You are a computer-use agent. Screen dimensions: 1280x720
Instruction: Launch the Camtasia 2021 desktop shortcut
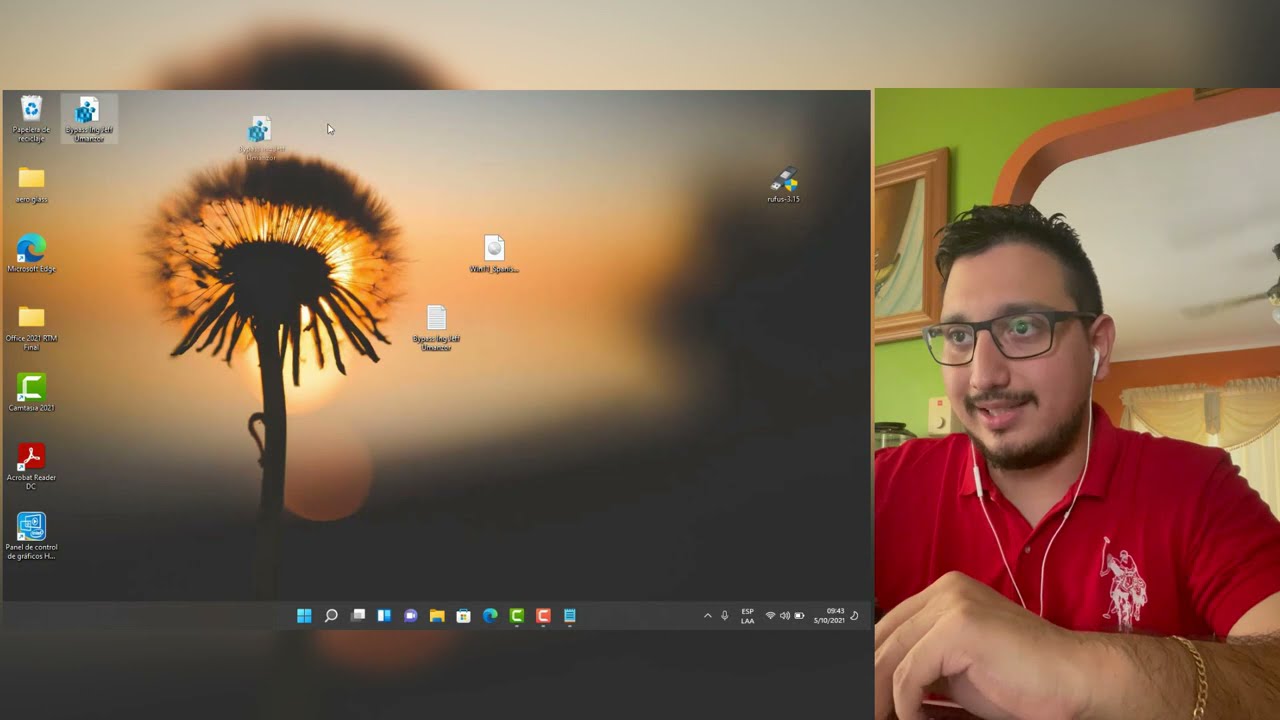click(x=31, y=393)
